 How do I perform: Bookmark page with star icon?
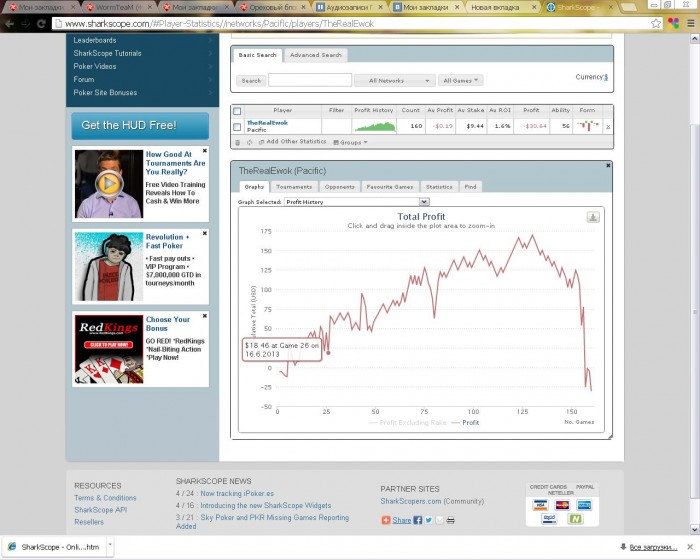[655, 24]
